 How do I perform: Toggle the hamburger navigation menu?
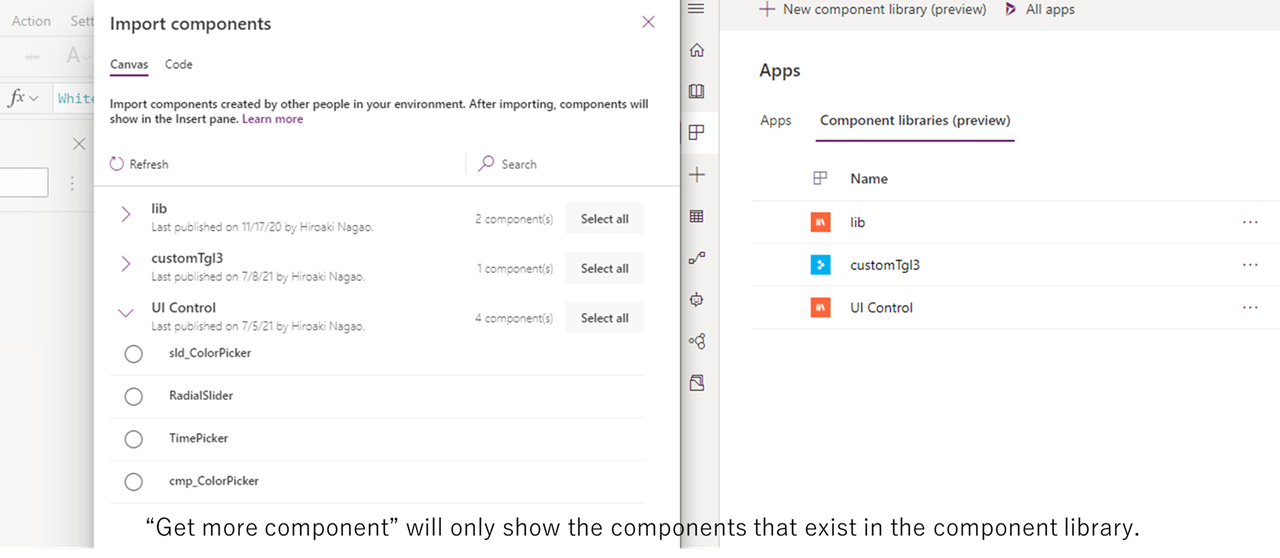point(697,9)
